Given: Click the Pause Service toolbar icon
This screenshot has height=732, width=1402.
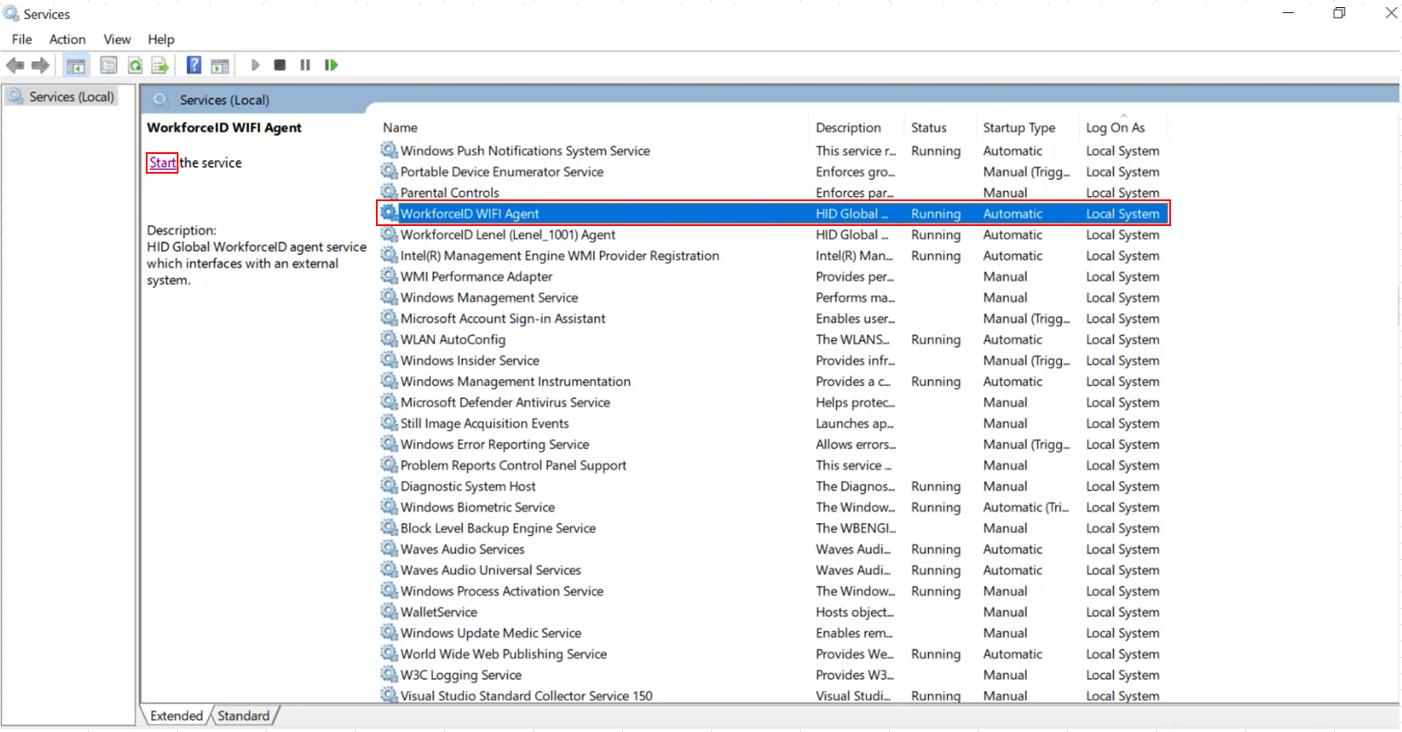Looking at the screenshot, I should click(x=305, y=65).
